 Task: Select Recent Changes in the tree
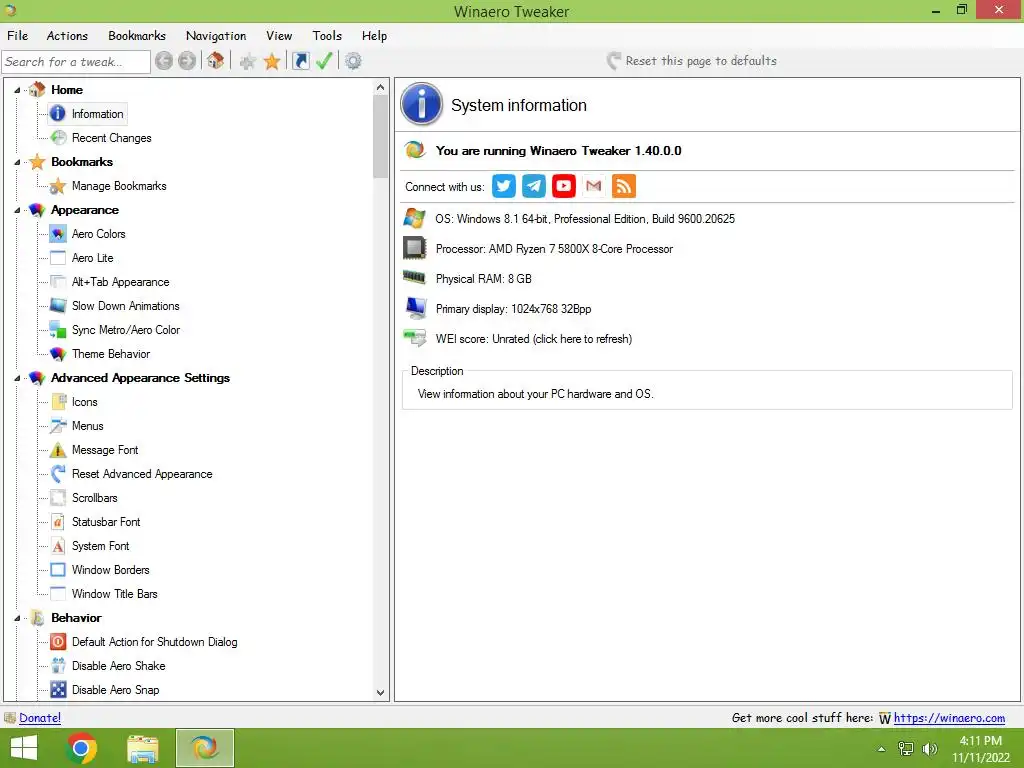pyautogui.click(x=112, y=138)
